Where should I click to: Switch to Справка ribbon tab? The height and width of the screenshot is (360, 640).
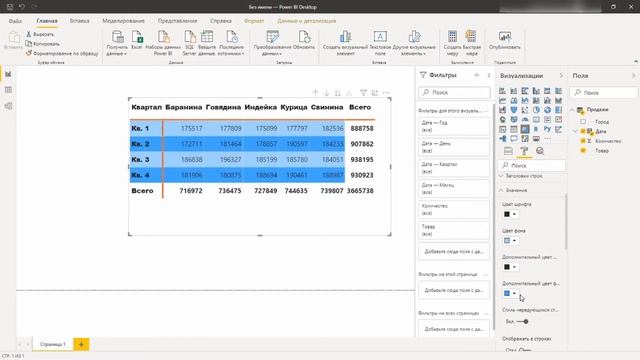tap(221, 21)
